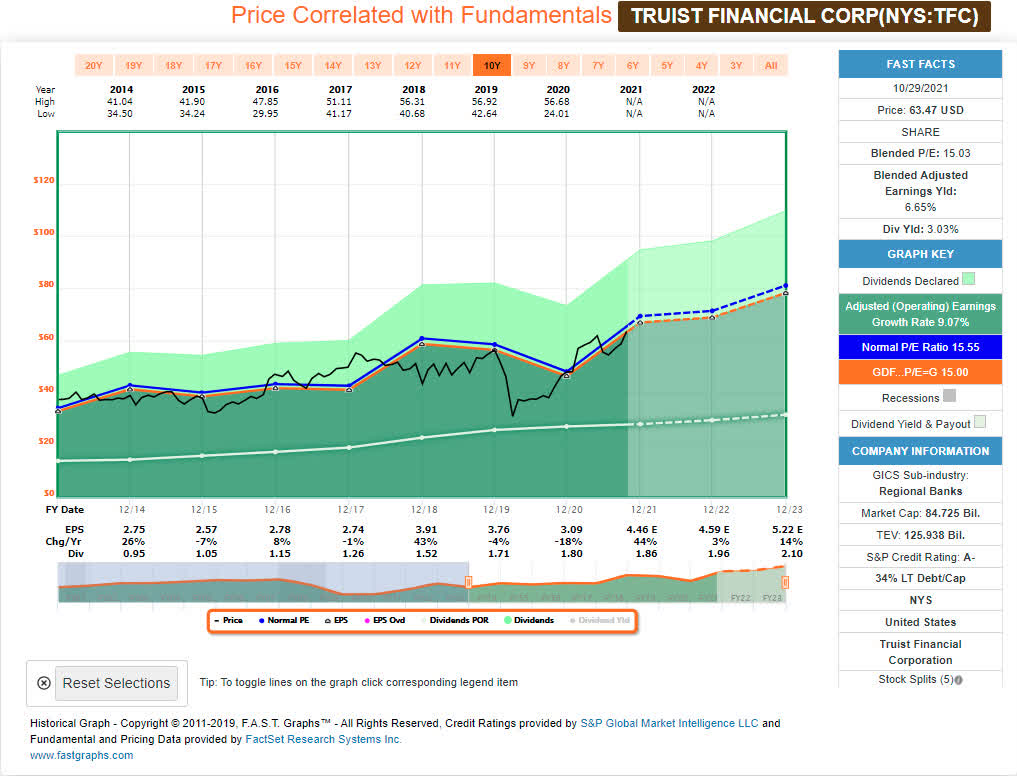The width and height of the screenshot is (1017, 776).
Task: Click the Stock Splits (5) text
Action: (x=916, y=679)
